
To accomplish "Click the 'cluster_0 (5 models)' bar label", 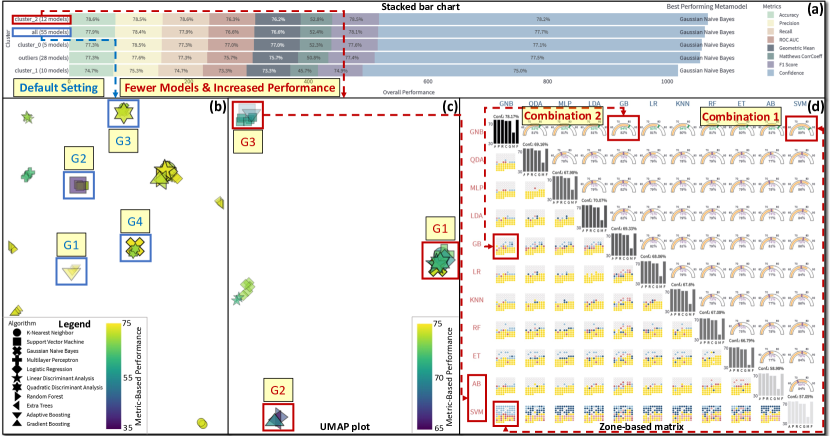I will tap(43, 45).
